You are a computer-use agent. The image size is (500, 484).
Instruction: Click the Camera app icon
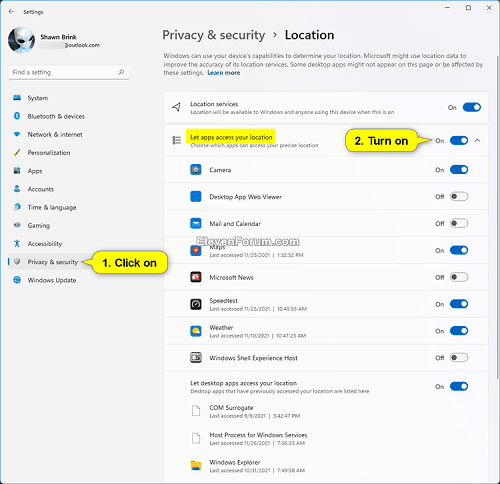pos(196,170)
